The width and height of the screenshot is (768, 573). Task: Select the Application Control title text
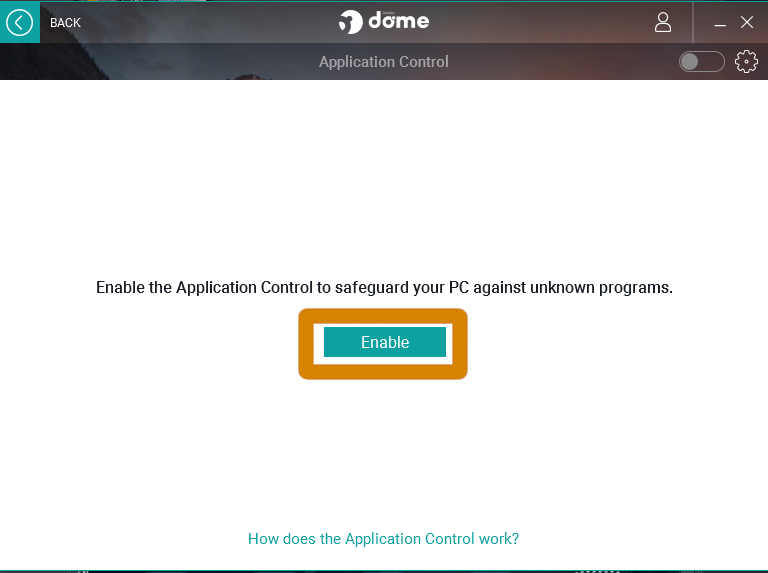coord(384,62)
